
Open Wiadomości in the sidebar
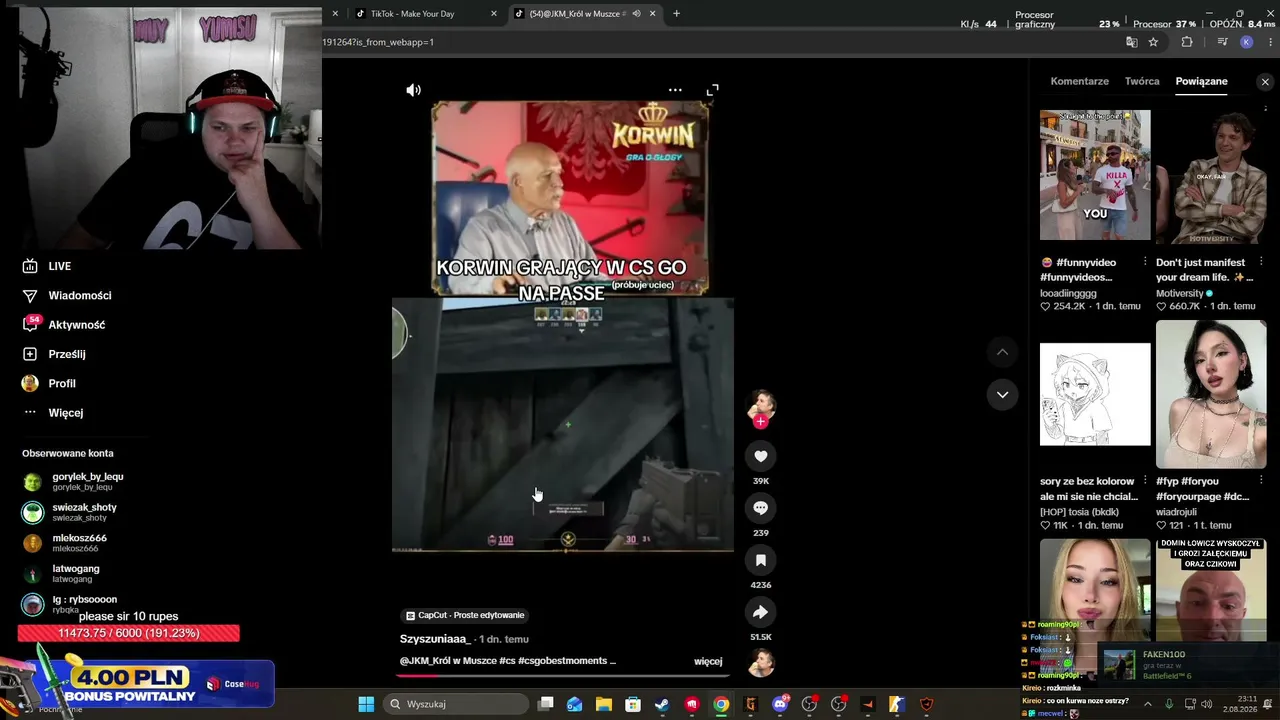pos(66,296)
